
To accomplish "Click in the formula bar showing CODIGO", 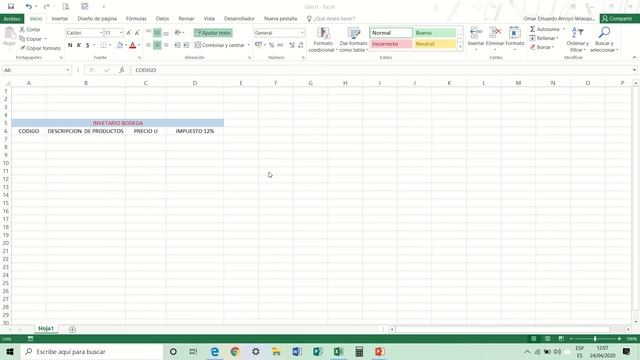I will [x=382, y=70].
